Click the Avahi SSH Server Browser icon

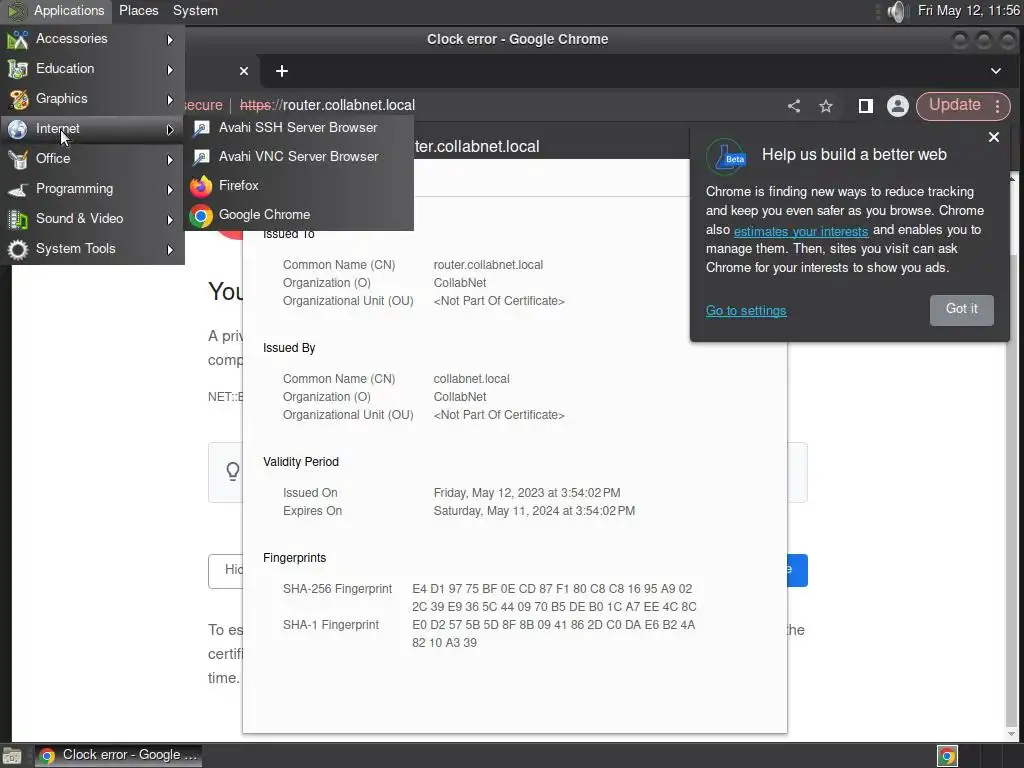pos(201,129)
